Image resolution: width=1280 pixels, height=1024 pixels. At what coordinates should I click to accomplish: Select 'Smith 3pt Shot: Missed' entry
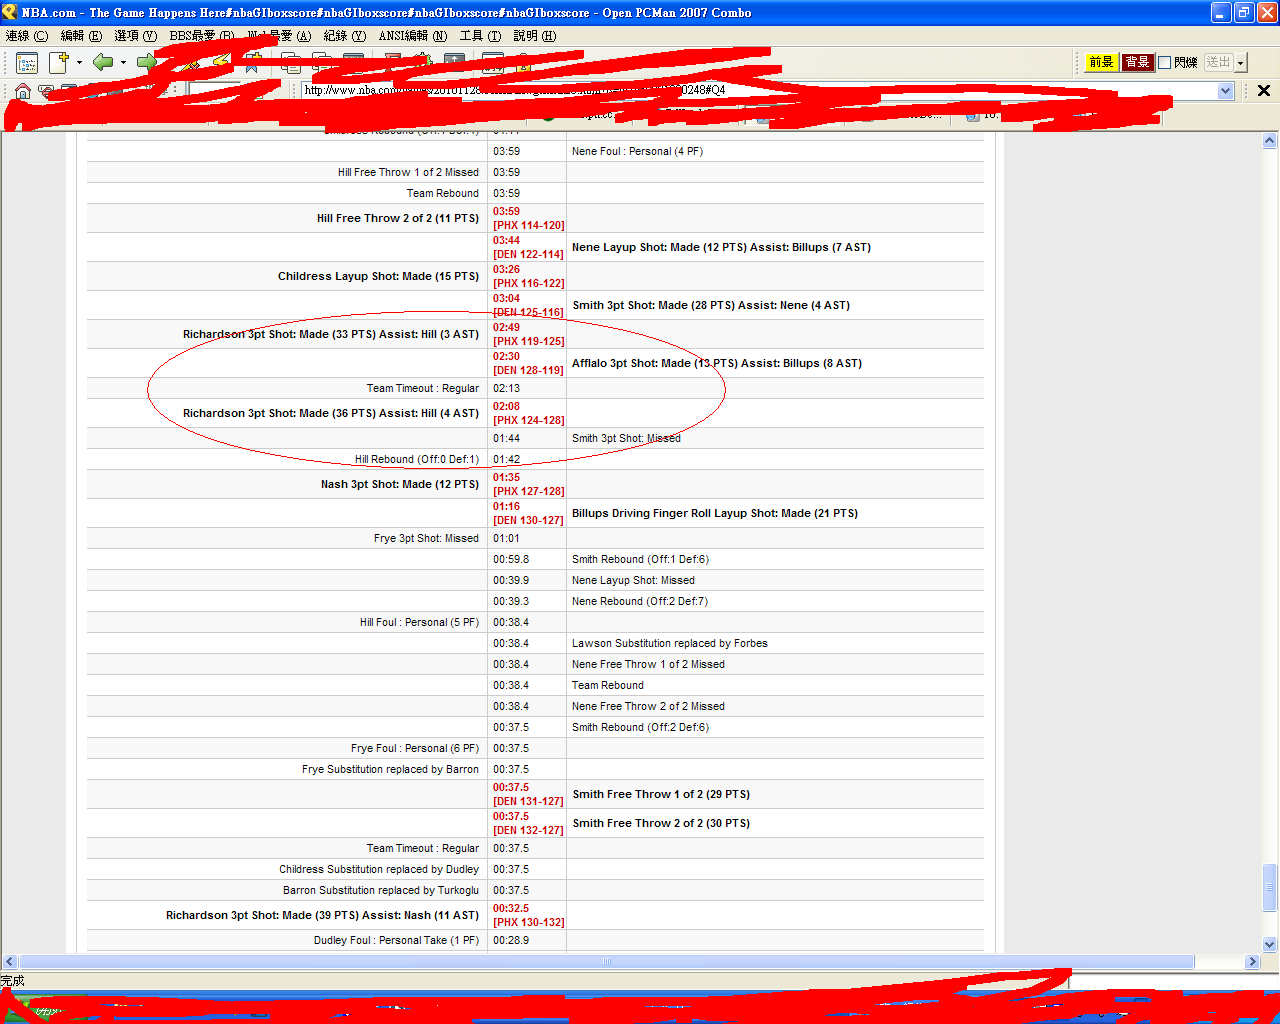626,439
